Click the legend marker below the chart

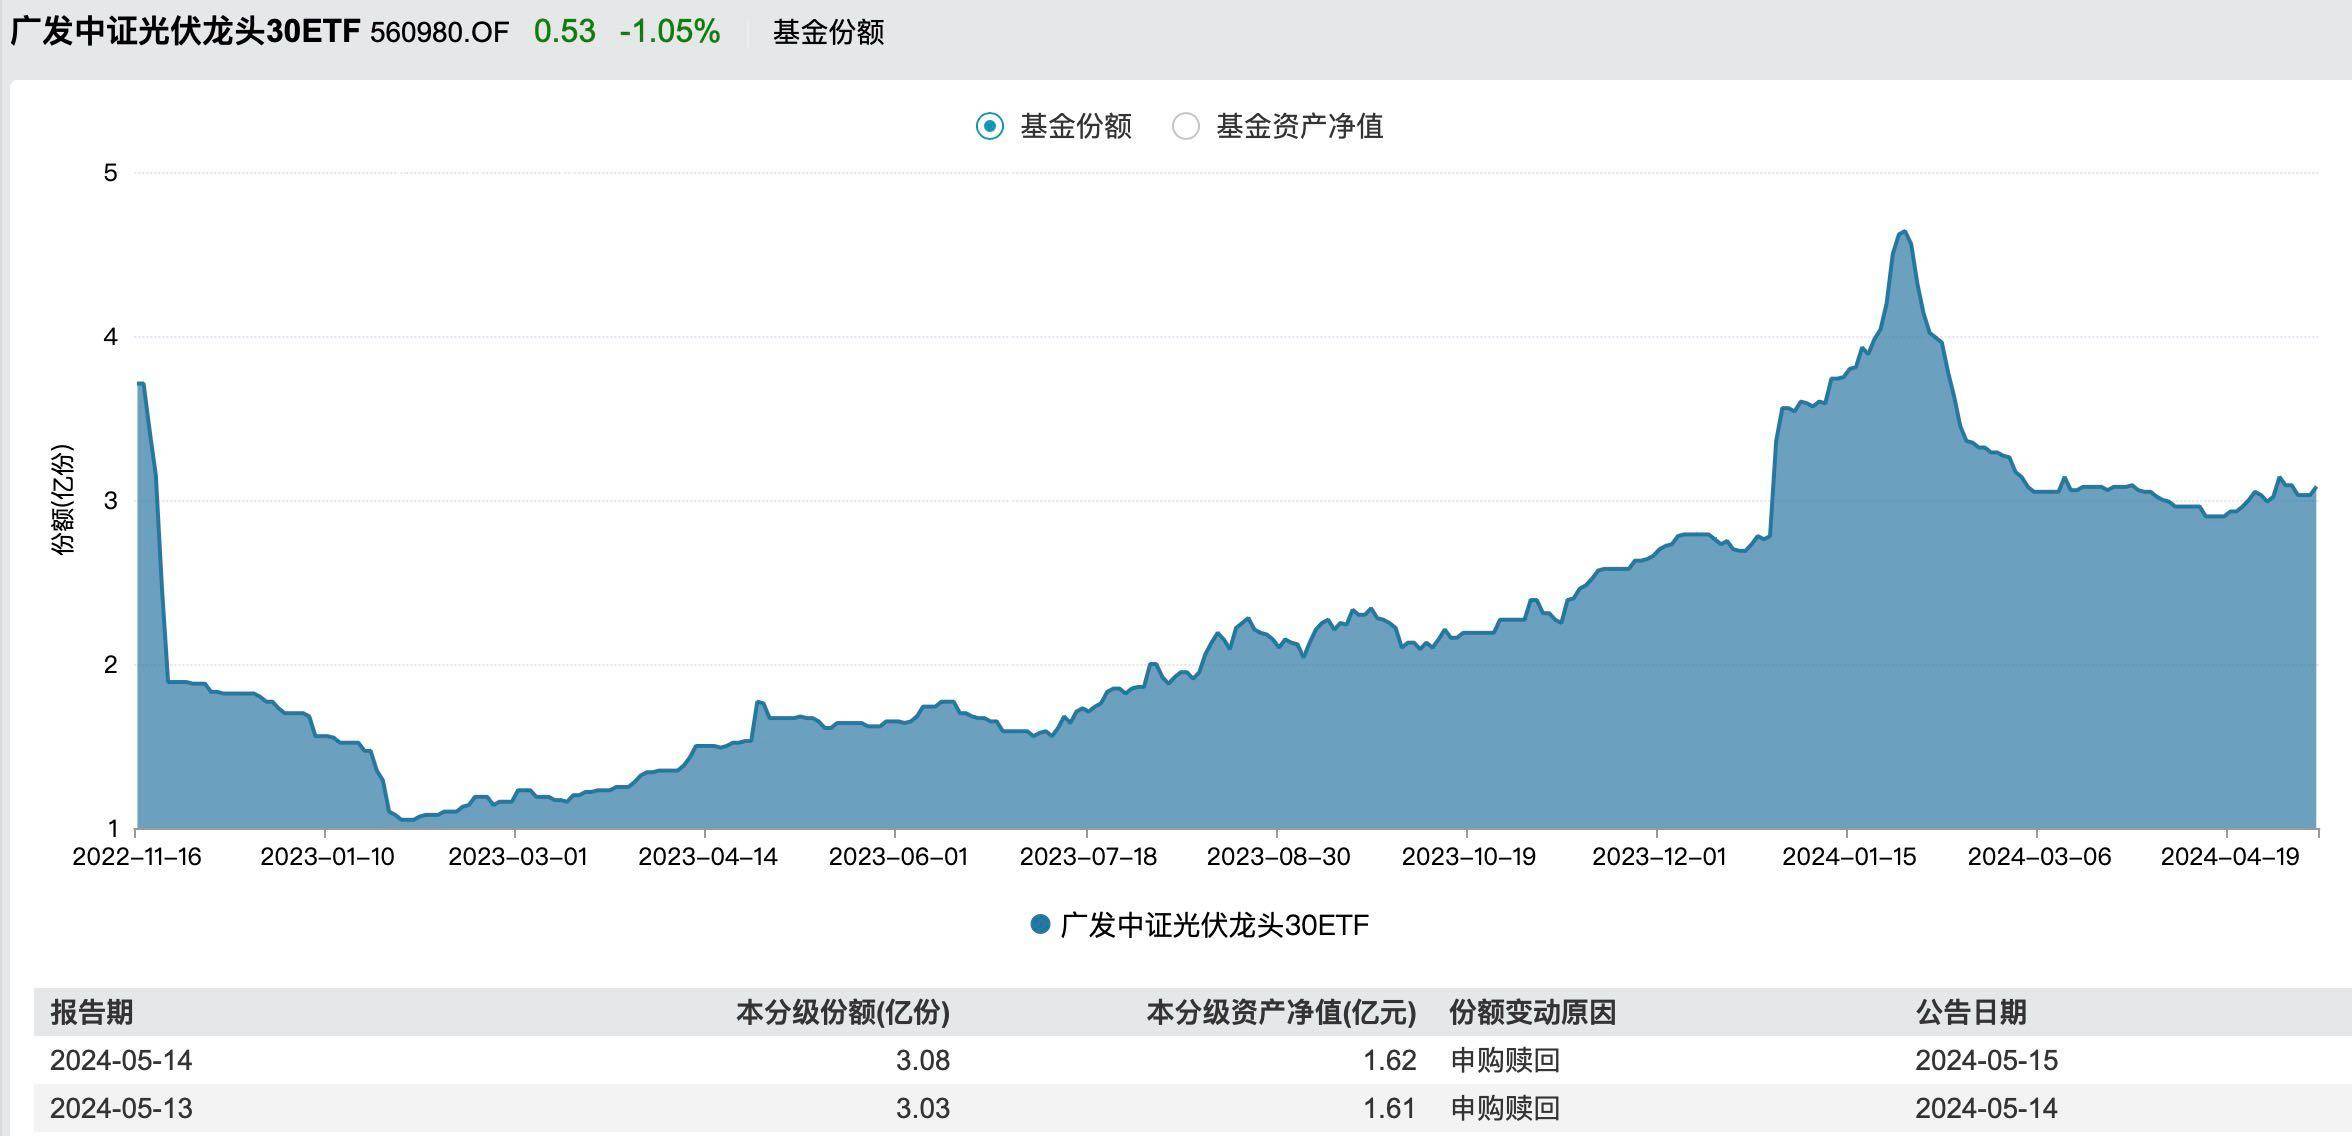point(1040,925)
